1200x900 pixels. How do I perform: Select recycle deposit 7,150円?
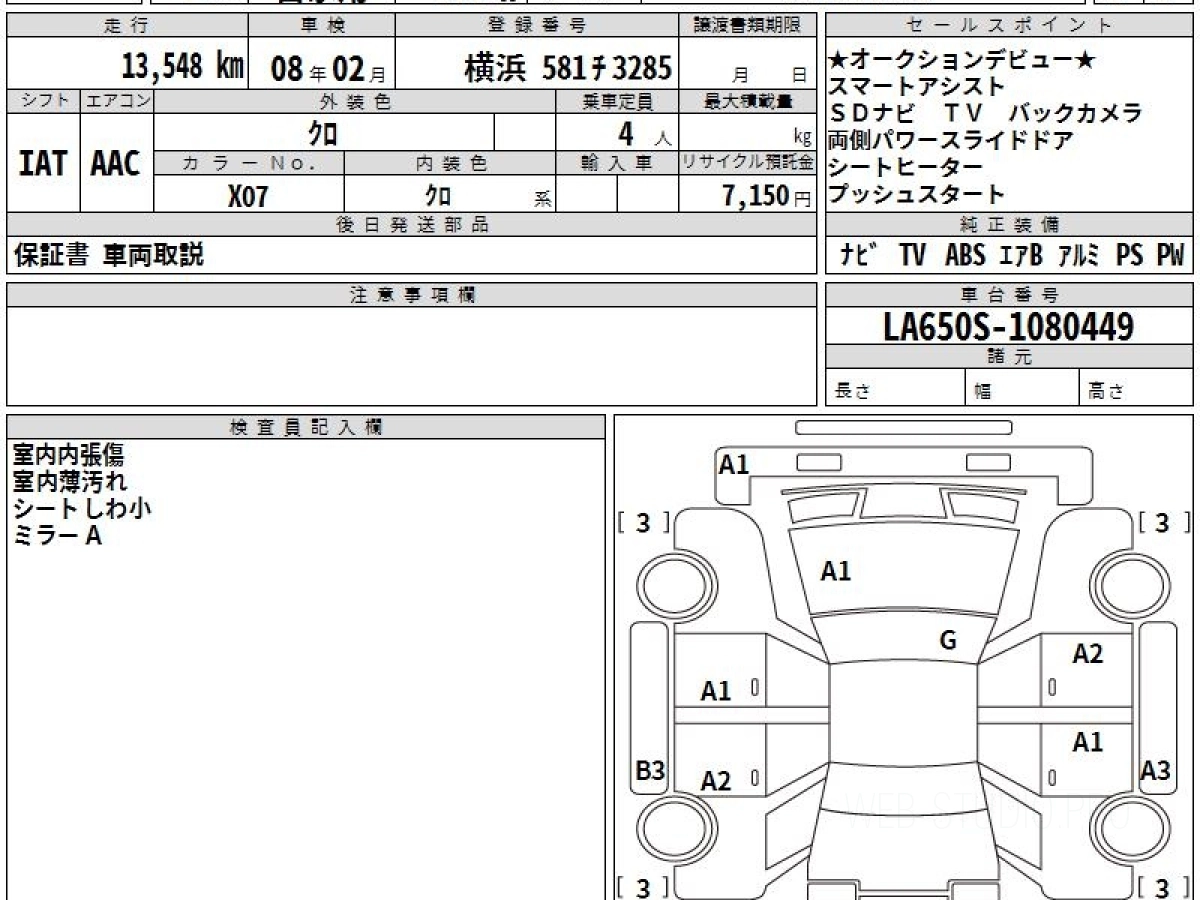(767, 196)
